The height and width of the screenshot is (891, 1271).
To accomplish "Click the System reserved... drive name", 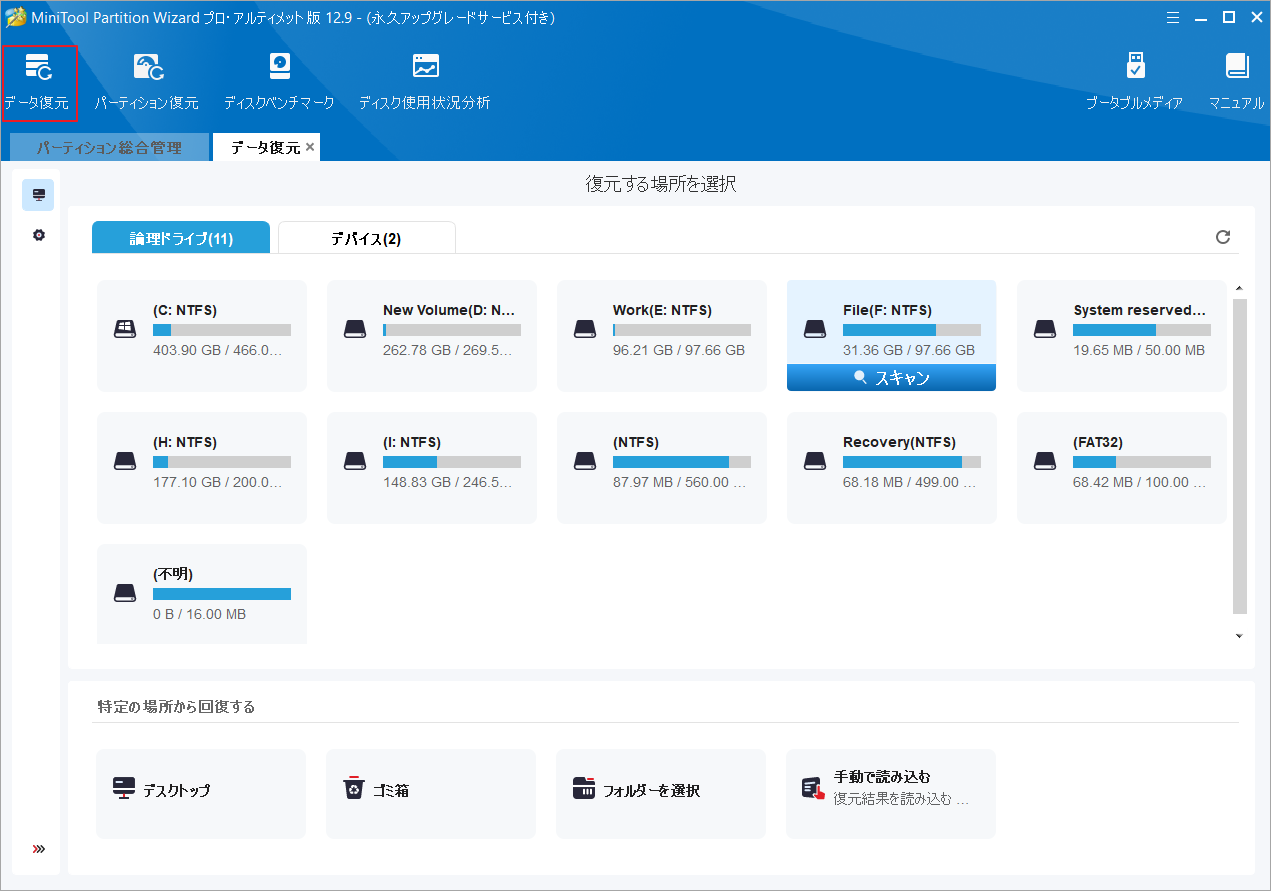I will coord(1139,310).
